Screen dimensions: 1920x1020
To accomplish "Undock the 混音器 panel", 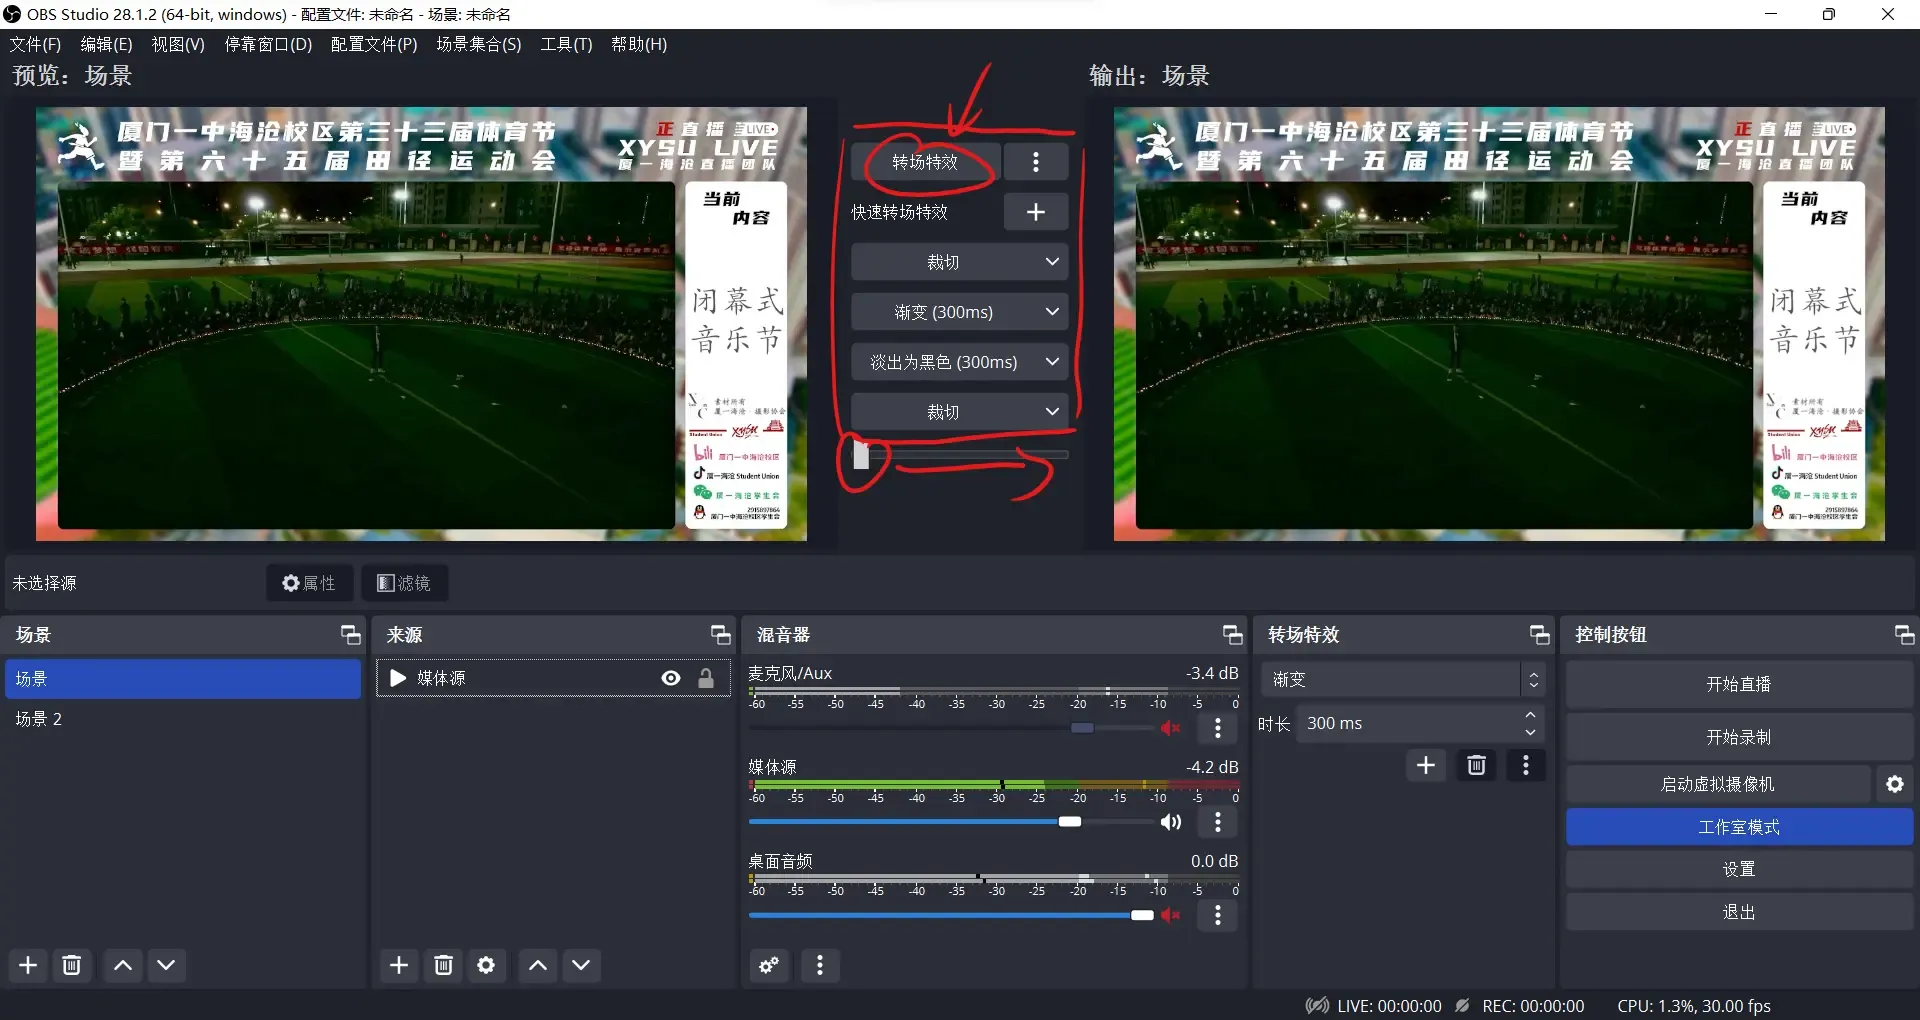I will pyautogui.click(x=1232, y=635).
